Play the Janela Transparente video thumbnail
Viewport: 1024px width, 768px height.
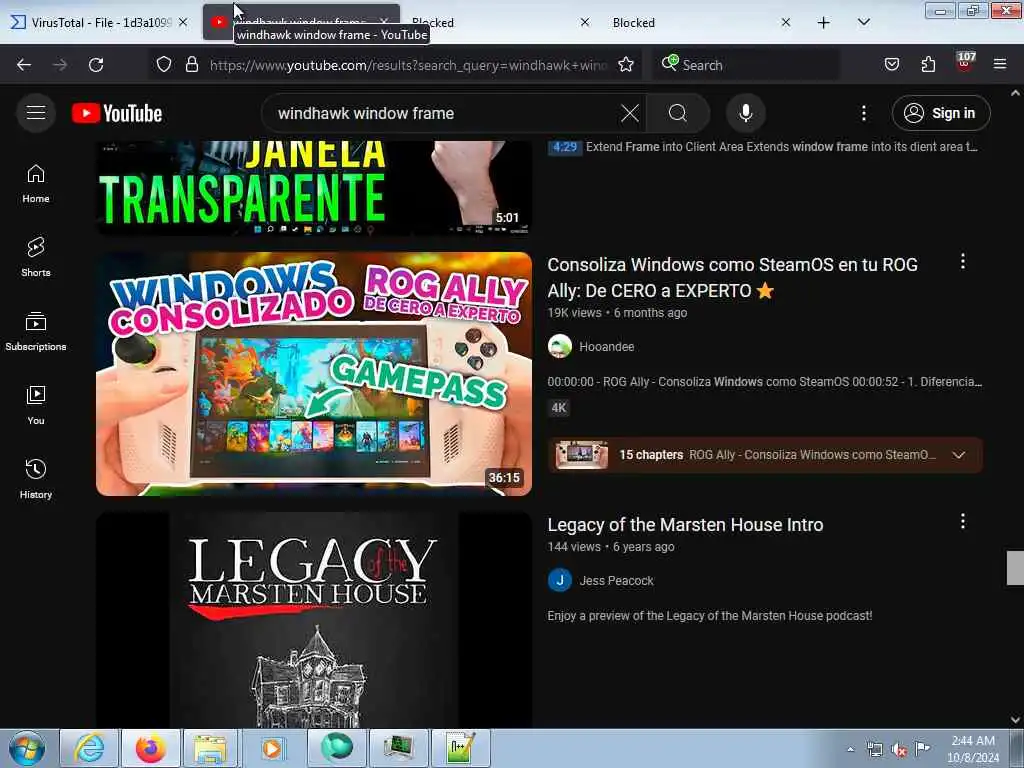[x=314, y=187]
